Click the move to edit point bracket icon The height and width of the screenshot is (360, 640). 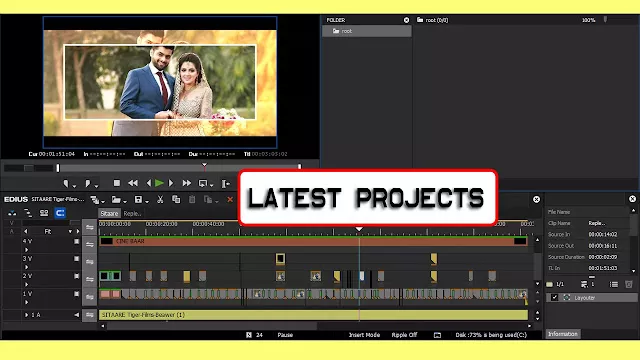click(x=225, y=184)
